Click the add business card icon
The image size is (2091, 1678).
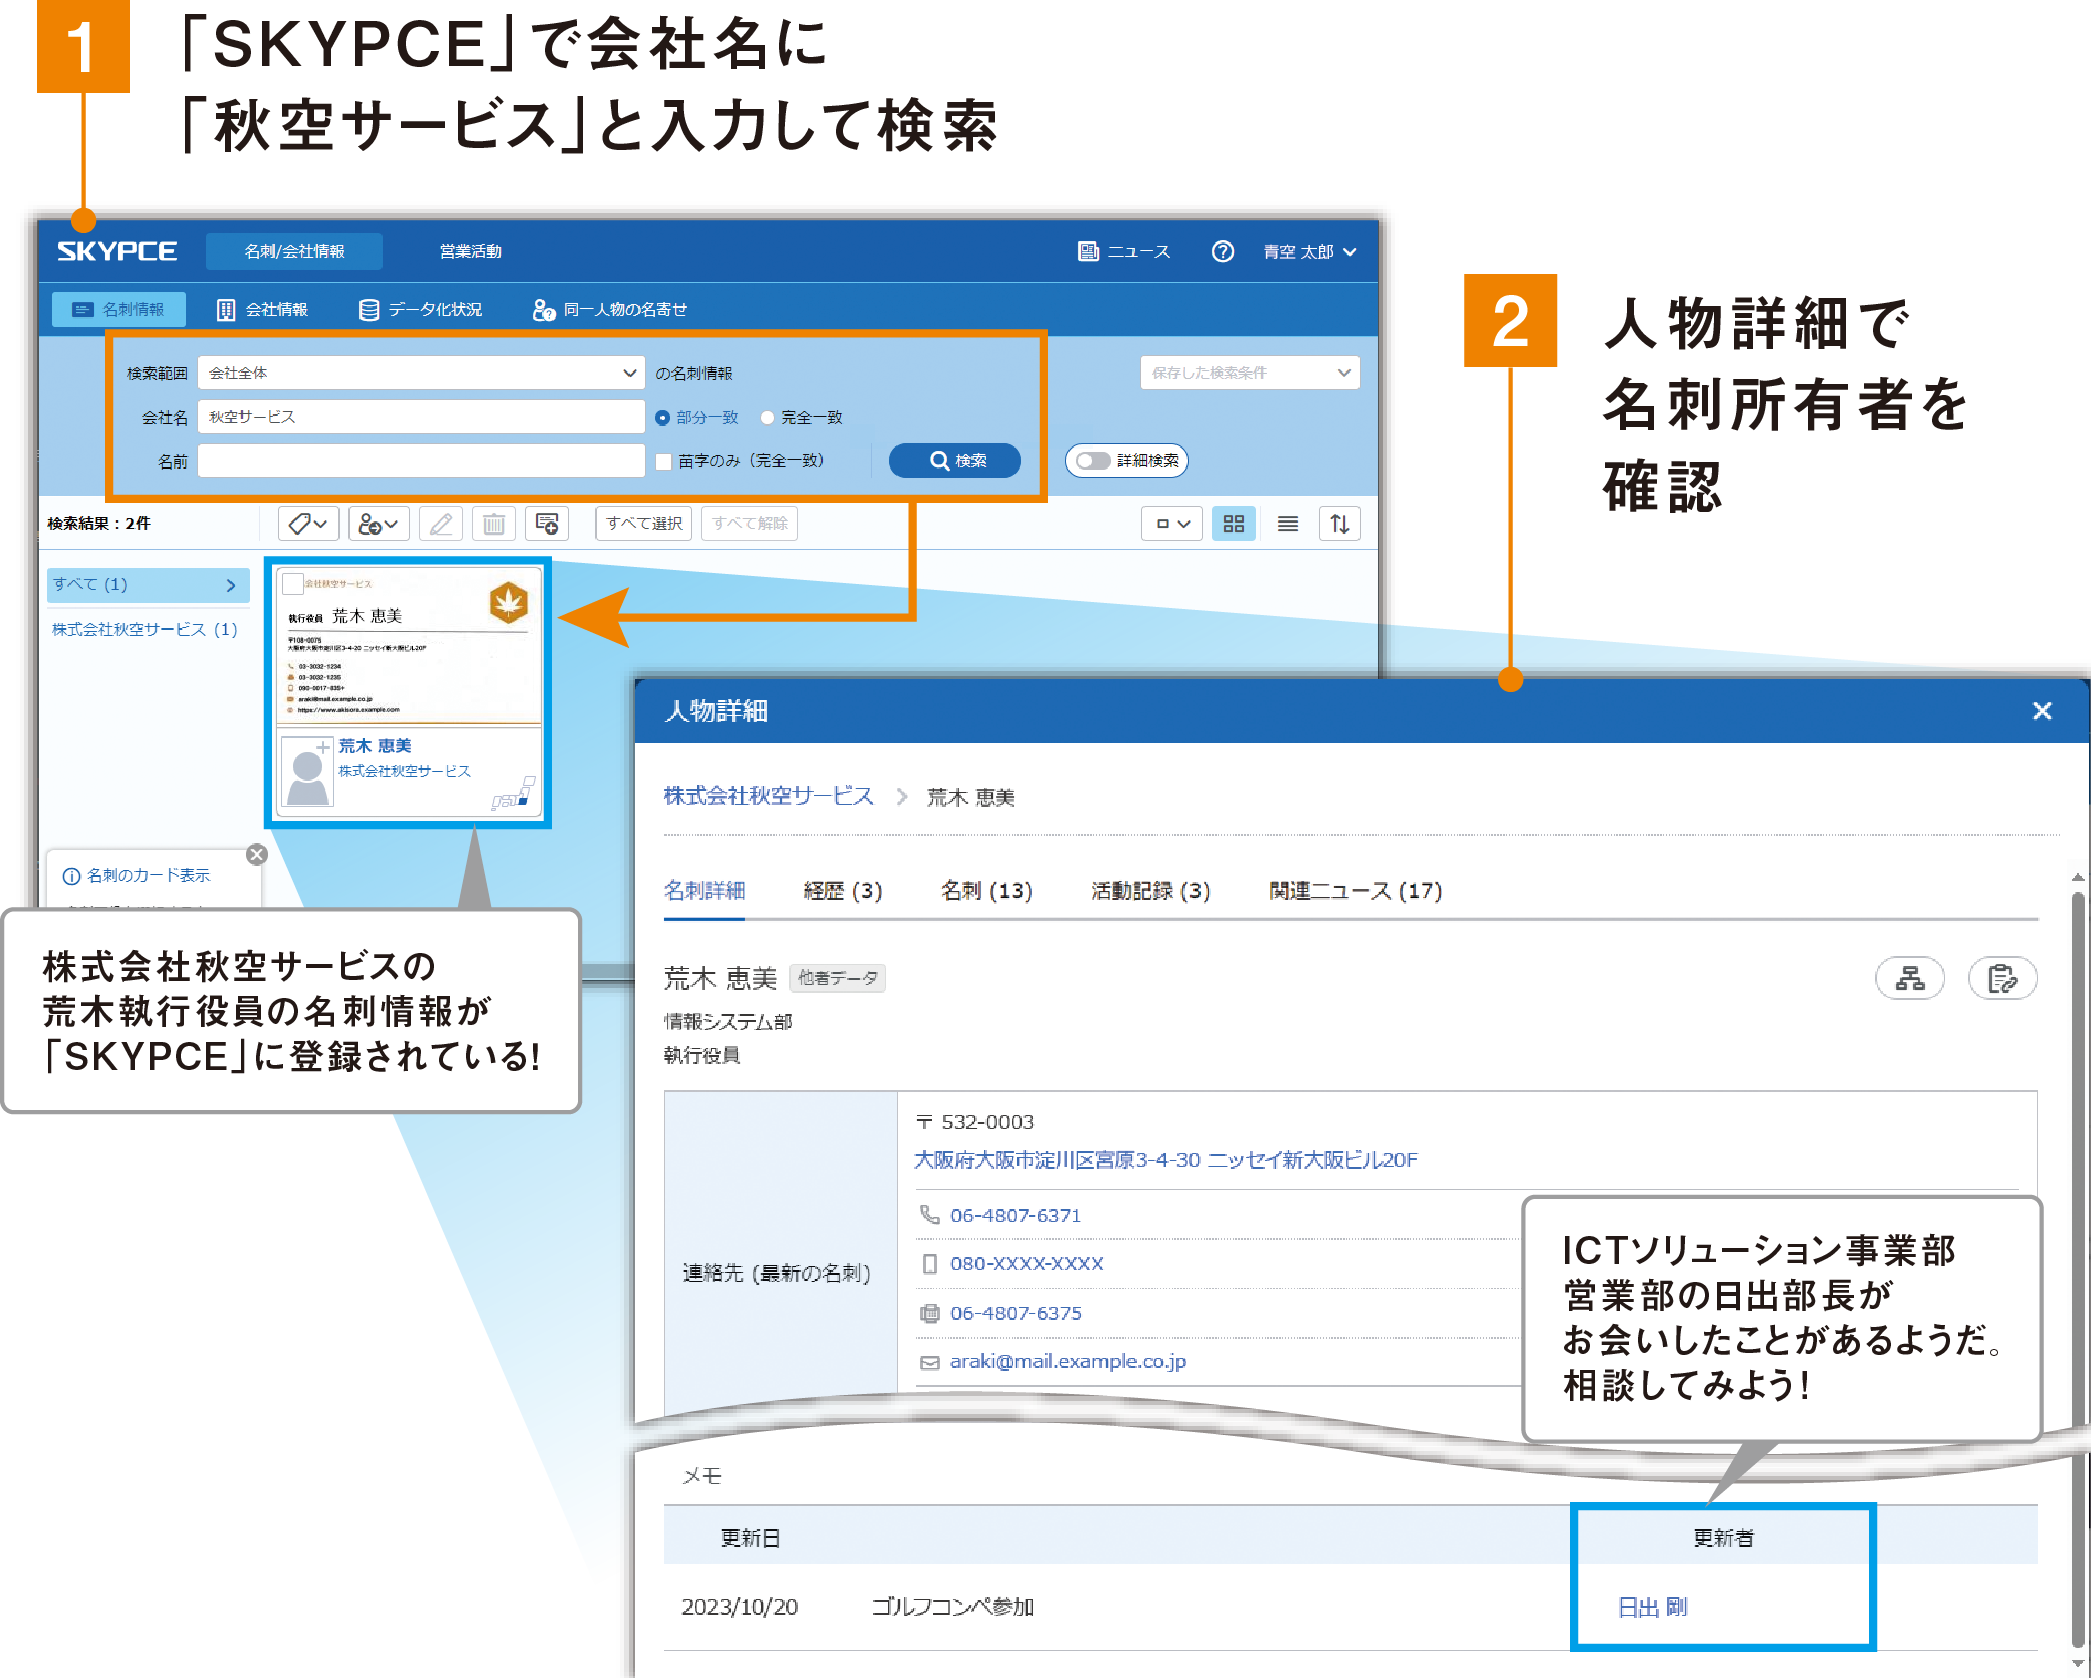pyautogui.click(x=546, y=523)
